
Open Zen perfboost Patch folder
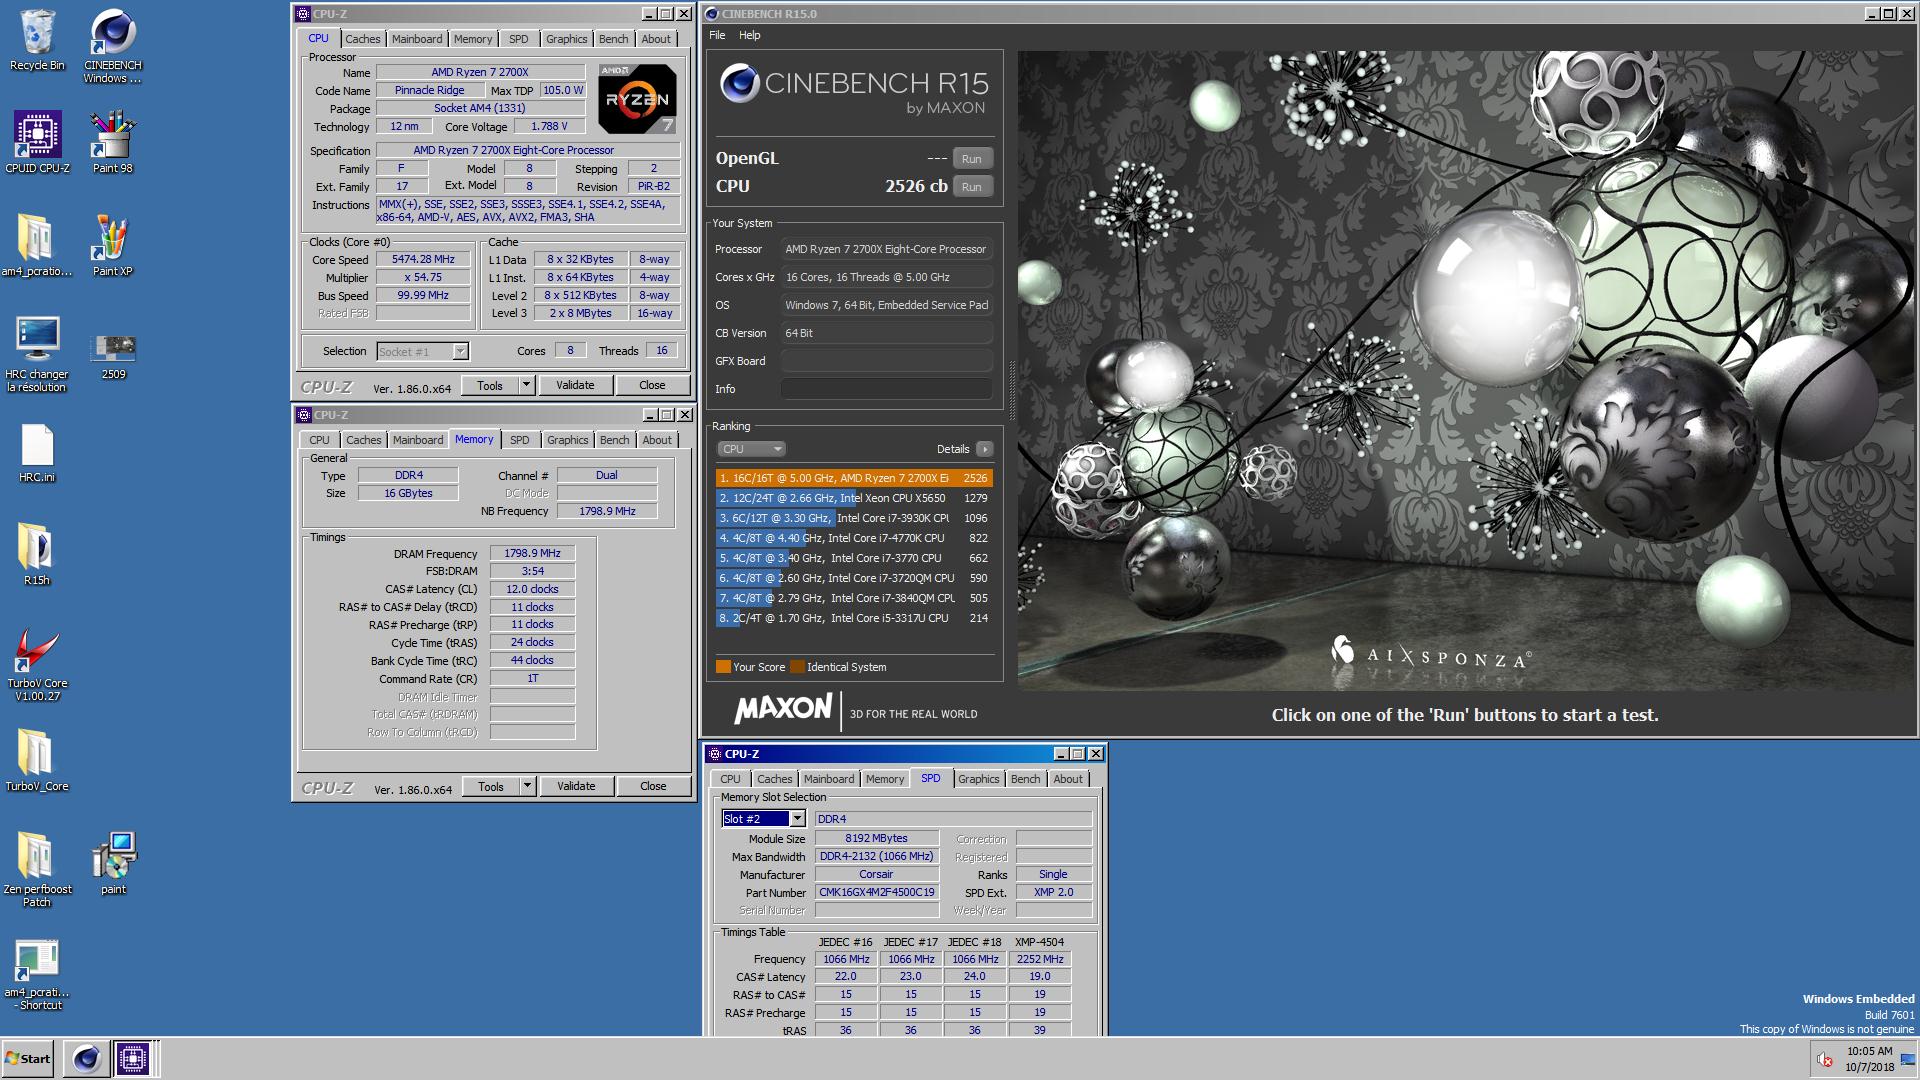37,869
